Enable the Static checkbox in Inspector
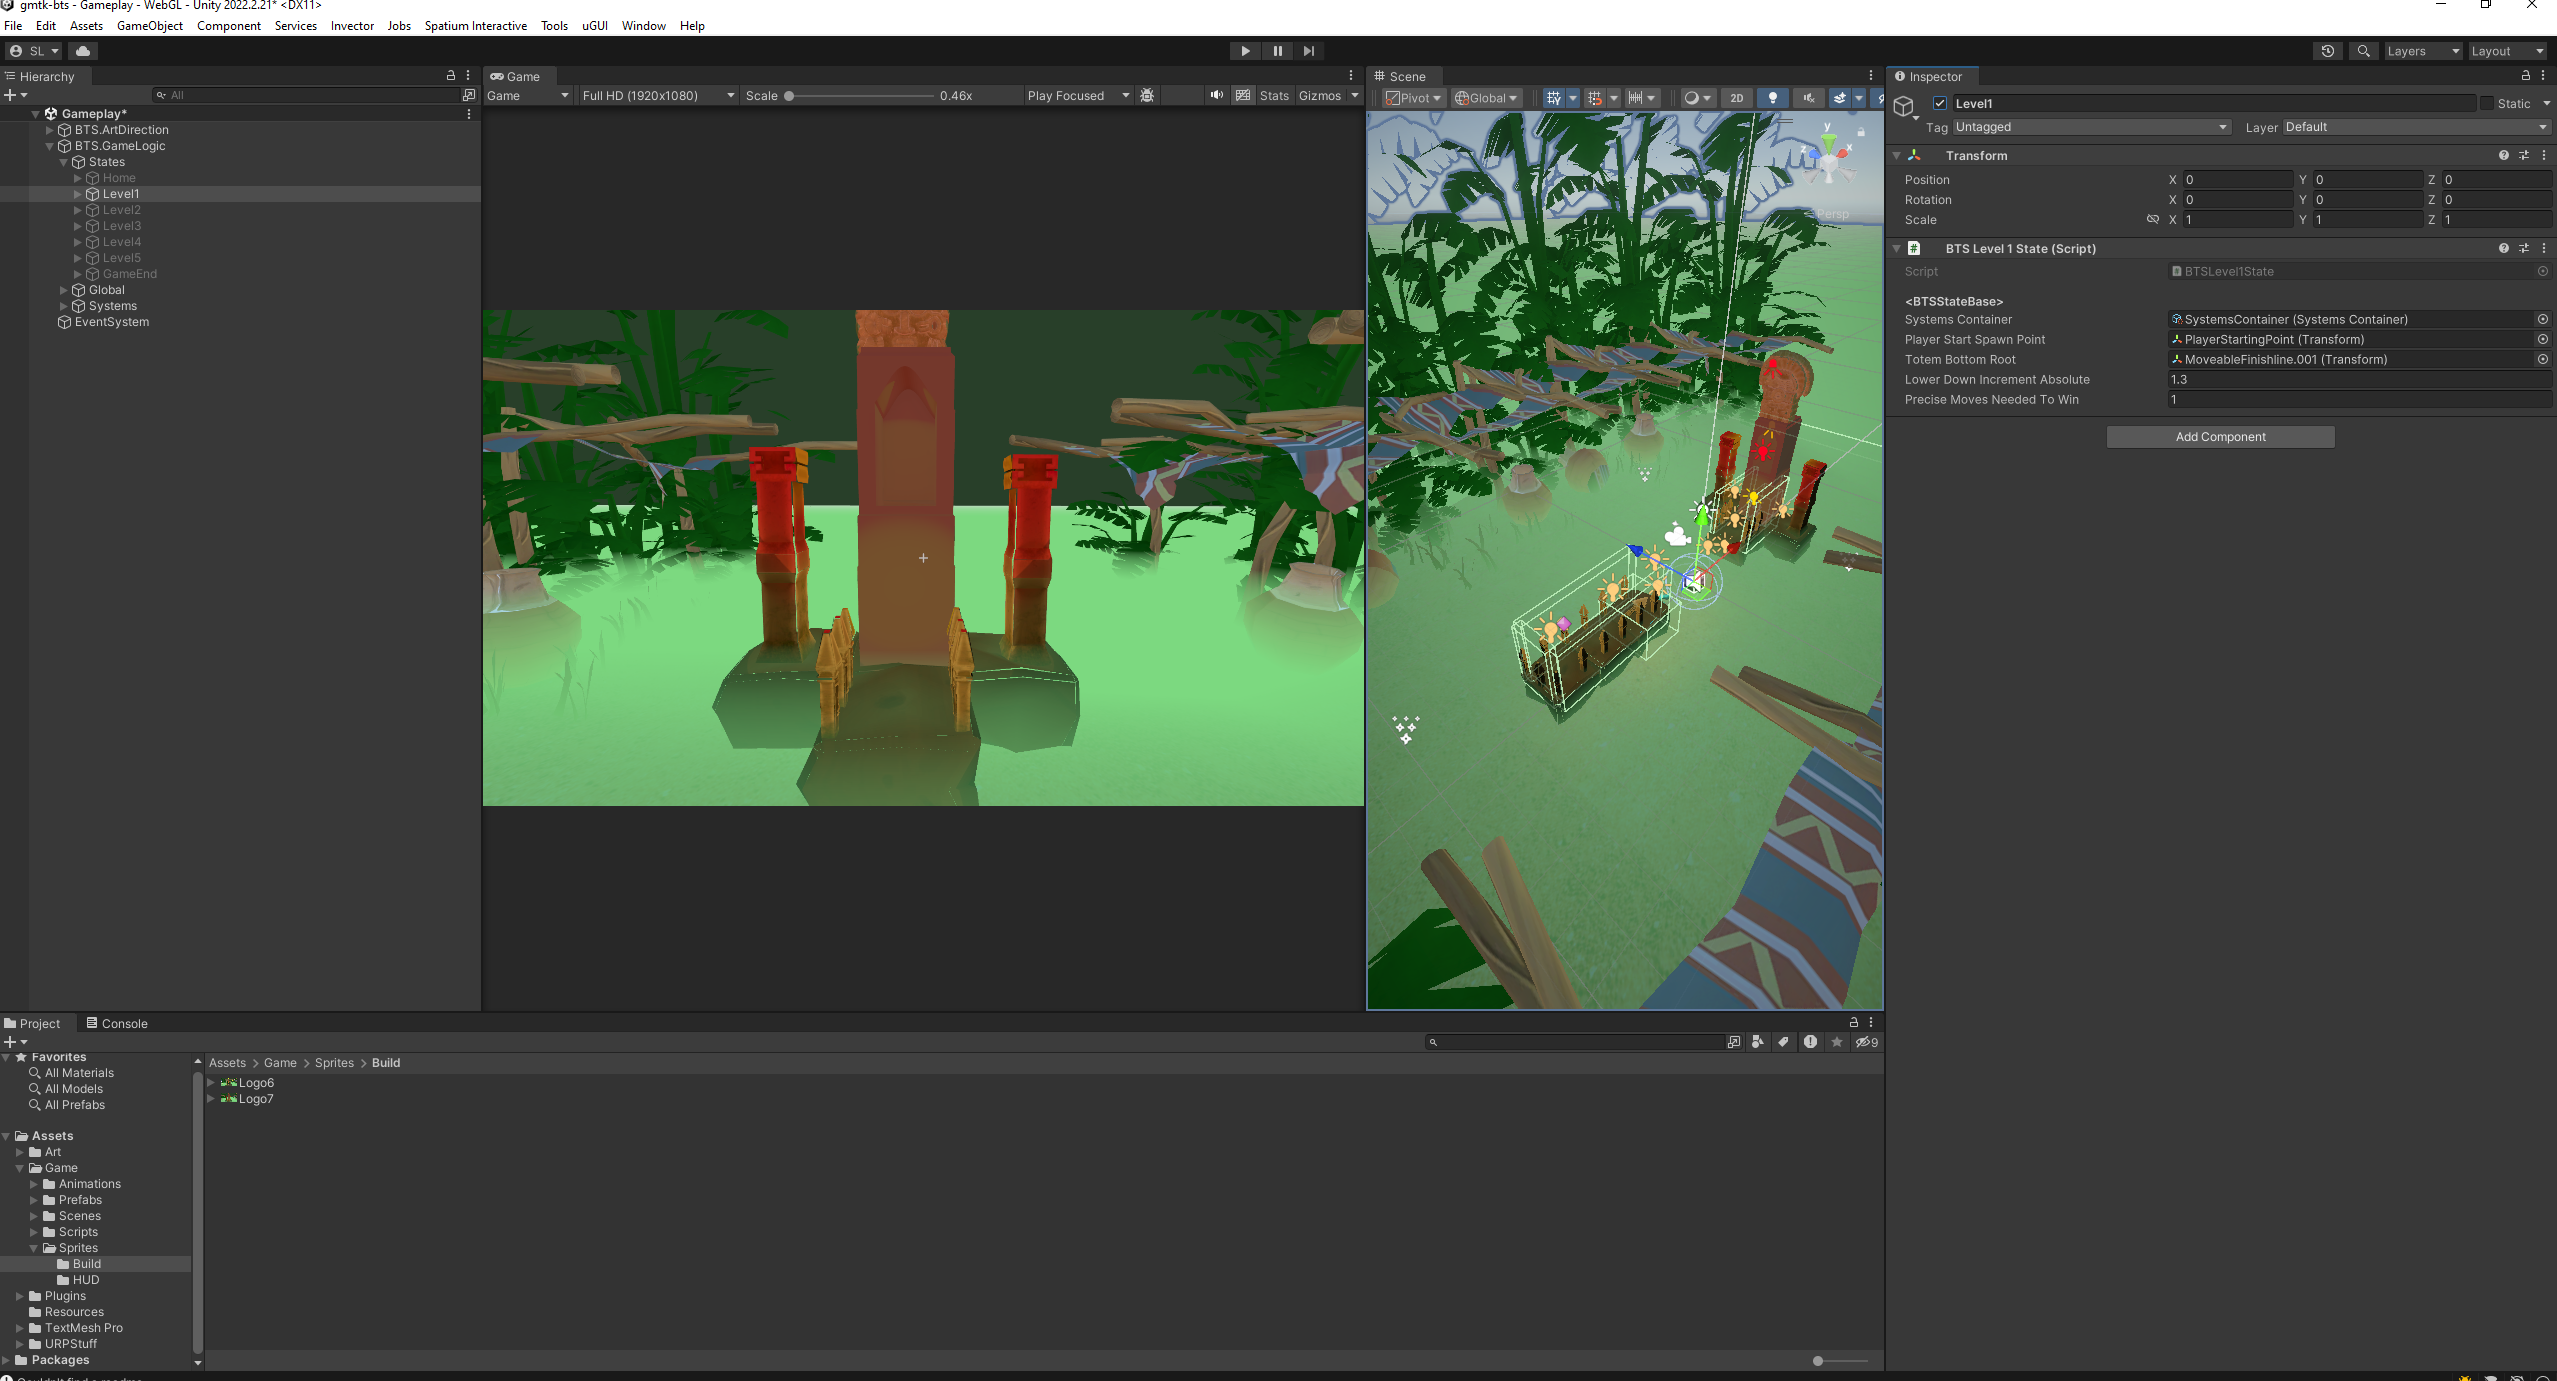Viewport: 2557px width, 1381px height. coord(2486,103)
